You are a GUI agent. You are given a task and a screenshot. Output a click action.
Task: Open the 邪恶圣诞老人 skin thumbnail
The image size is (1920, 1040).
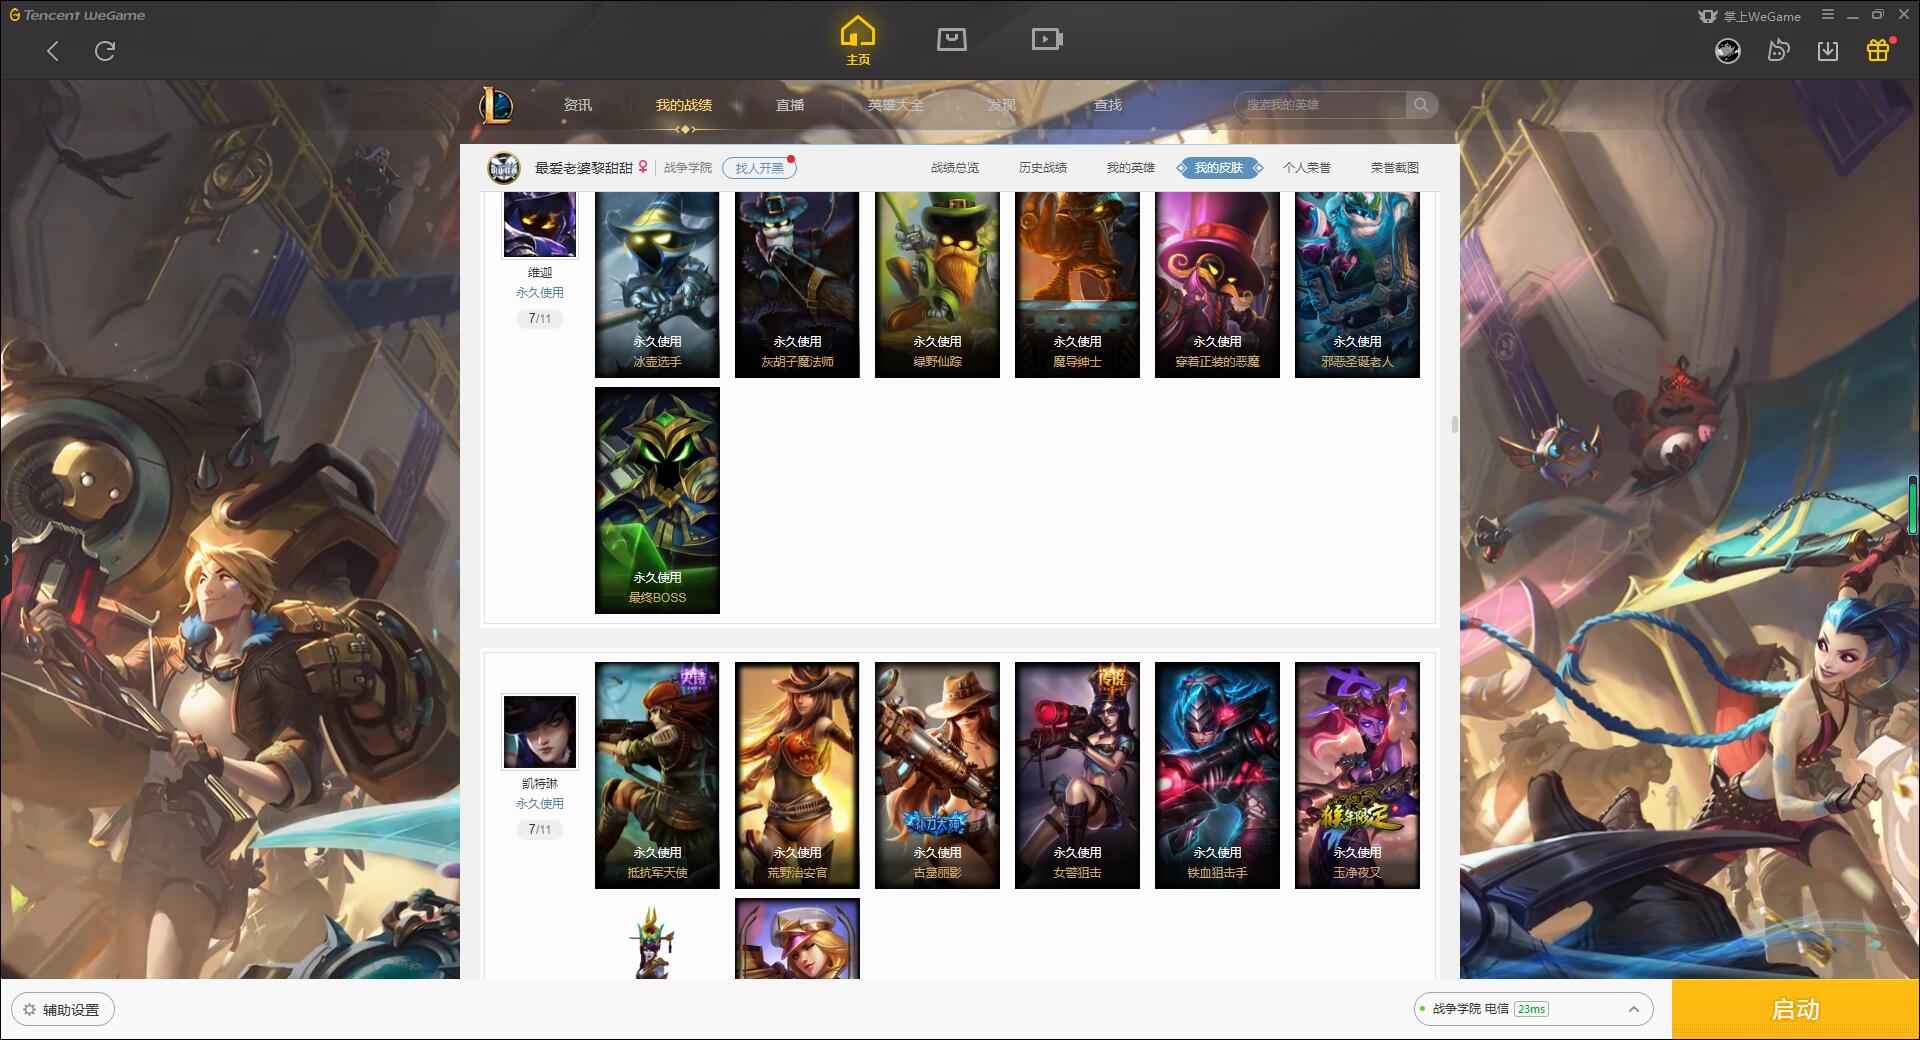[x=1357, y=285]
